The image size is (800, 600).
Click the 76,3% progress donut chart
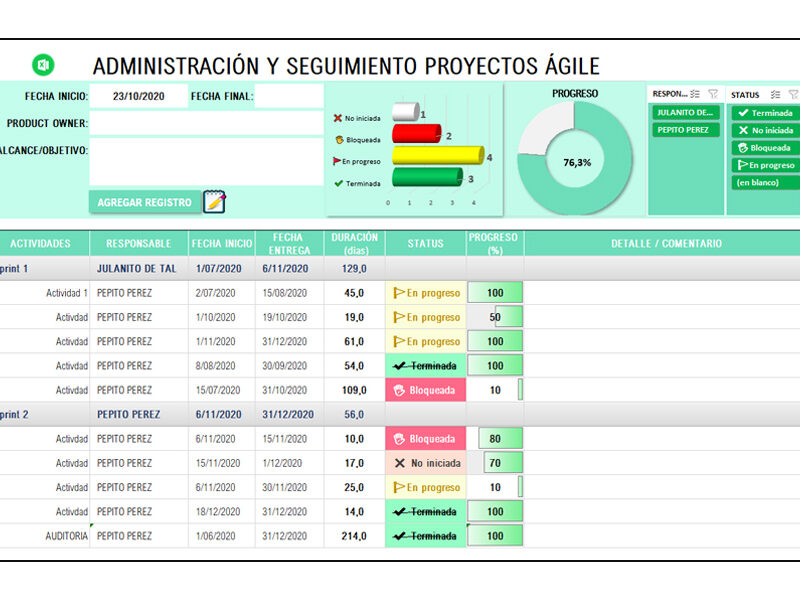point(575,158)
